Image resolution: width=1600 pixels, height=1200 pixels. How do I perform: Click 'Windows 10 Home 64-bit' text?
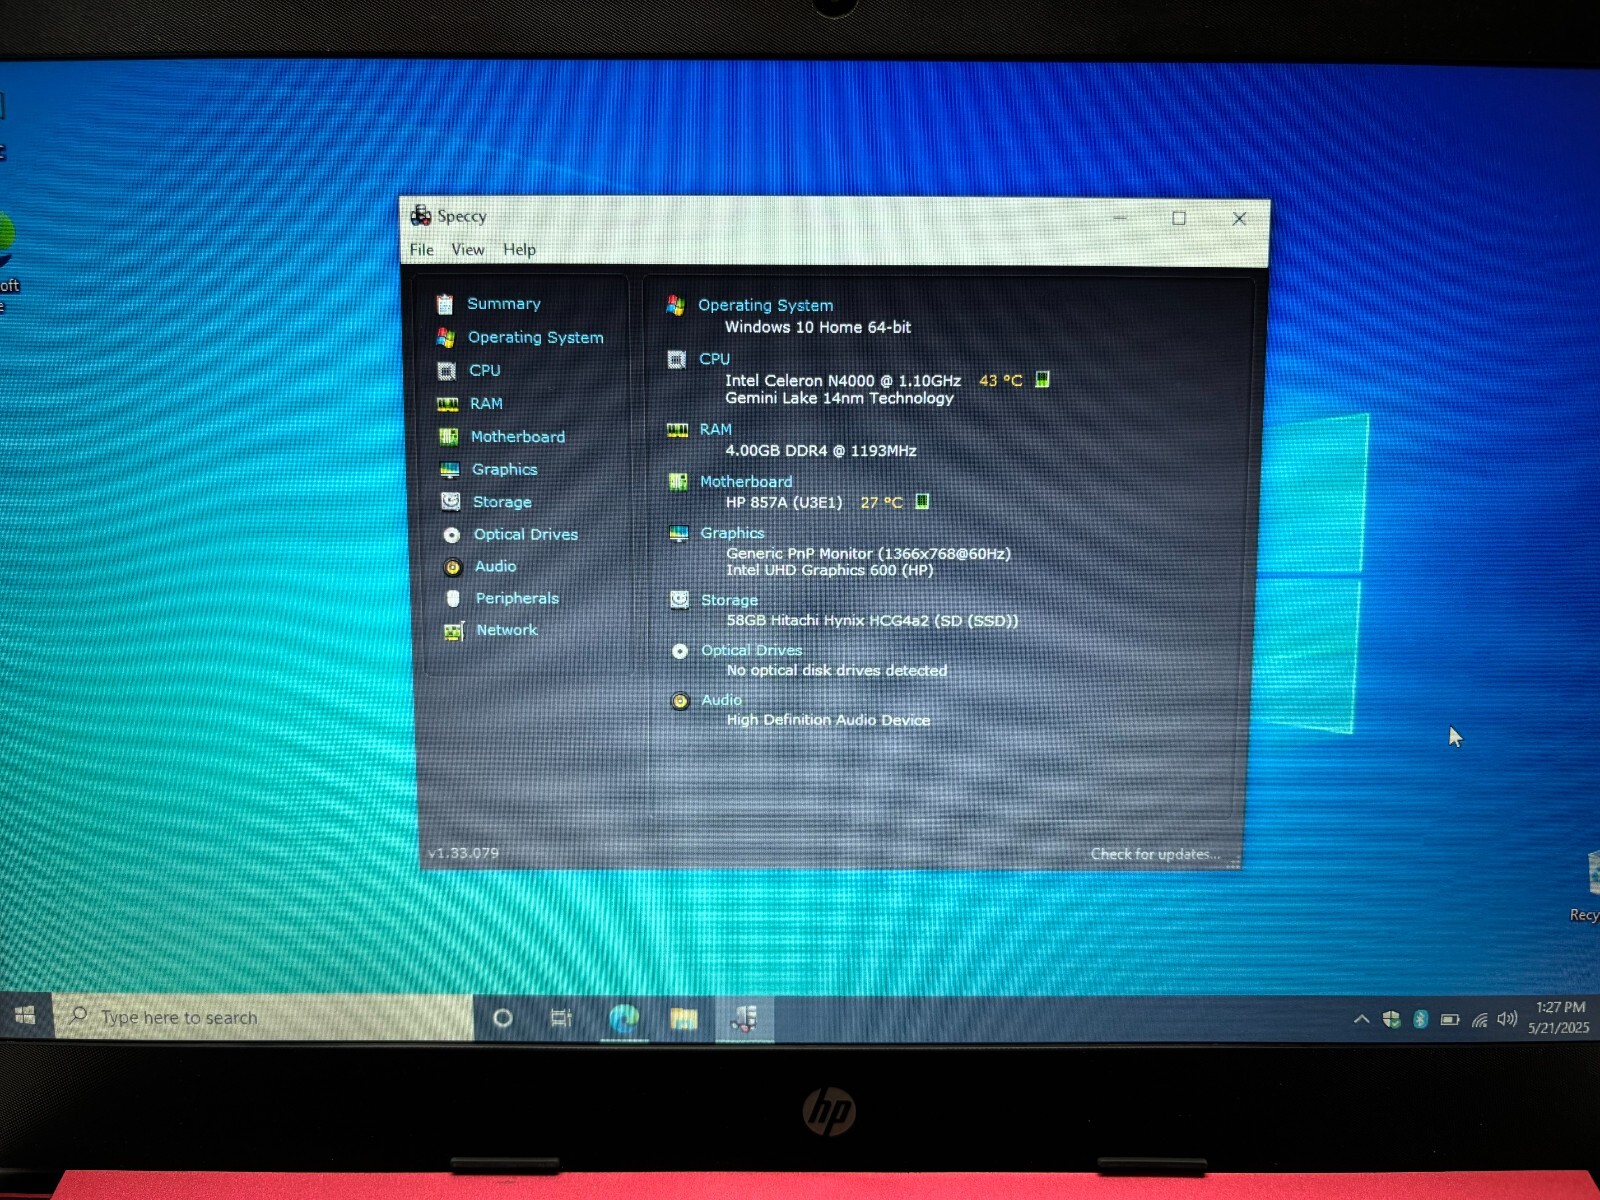(x=818, y=327)
